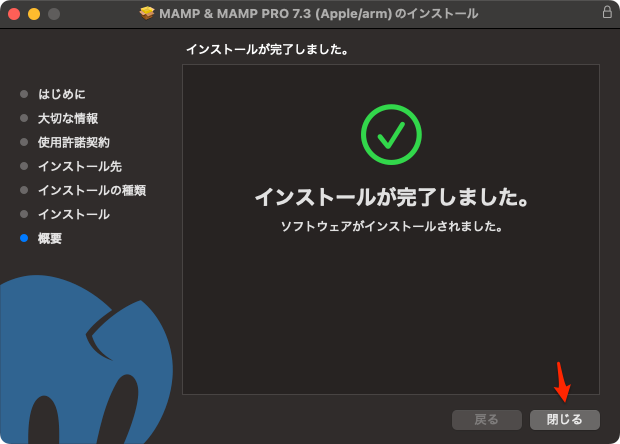Click the package box icon beside the window title
This screenshot has width=620, height=444.
pyautogui.click(x=148, y=14)
